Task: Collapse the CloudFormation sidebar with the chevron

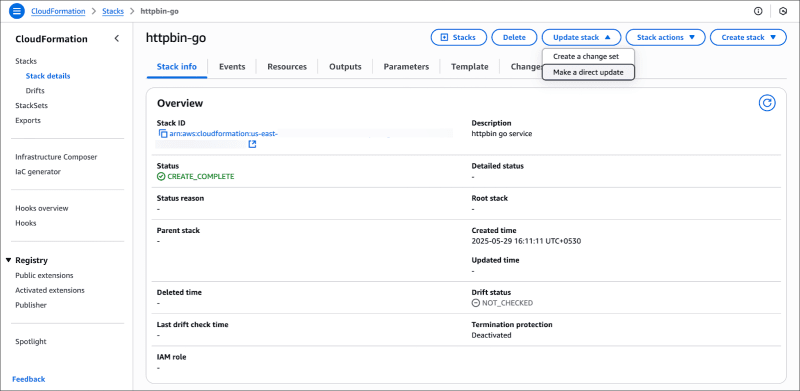Action: click(116, 39)
